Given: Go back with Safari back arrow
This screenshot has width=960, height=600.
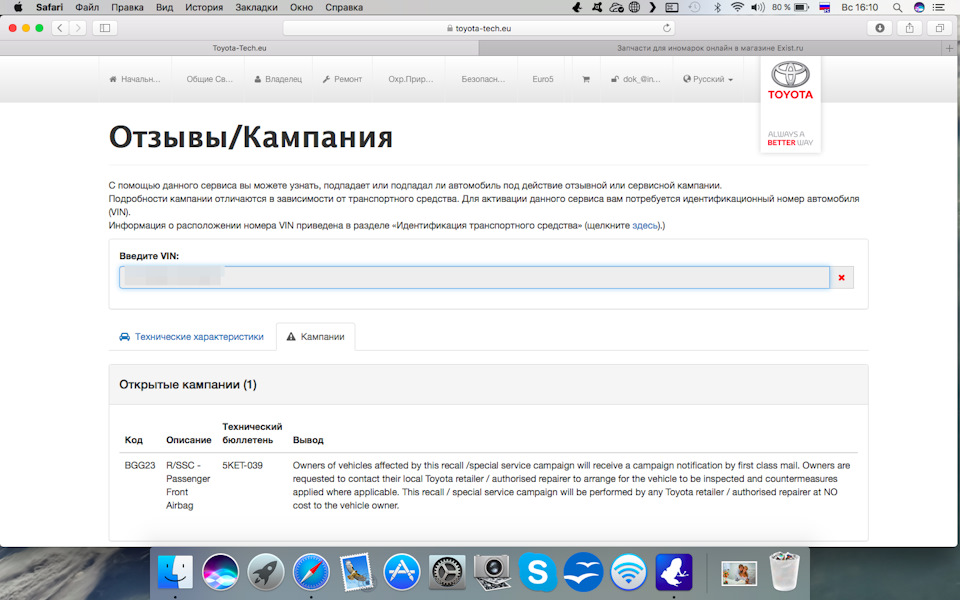Looking at the screenshot, I should (60, 28).
